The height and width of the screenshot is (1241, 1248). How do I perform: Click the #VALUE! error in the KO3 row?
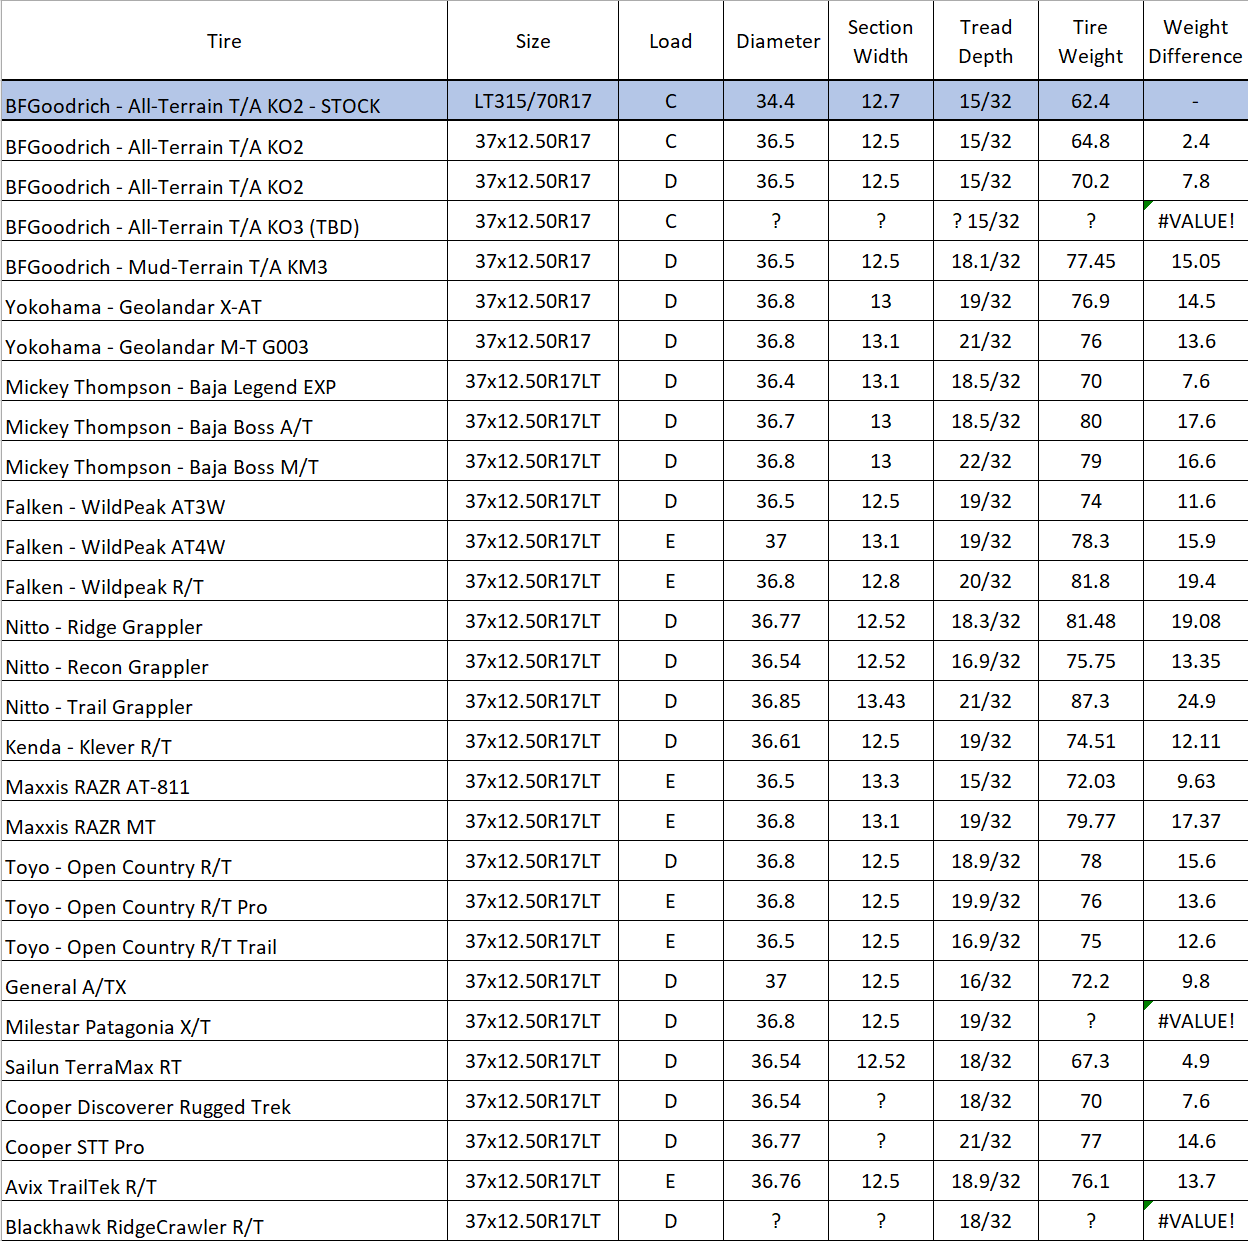[1196, 221]
